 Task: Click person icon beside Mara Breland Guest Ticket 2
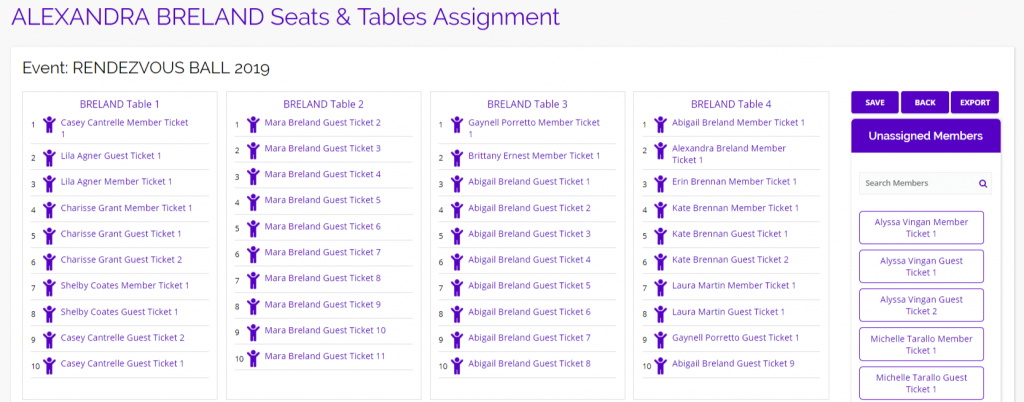(253, 124)
